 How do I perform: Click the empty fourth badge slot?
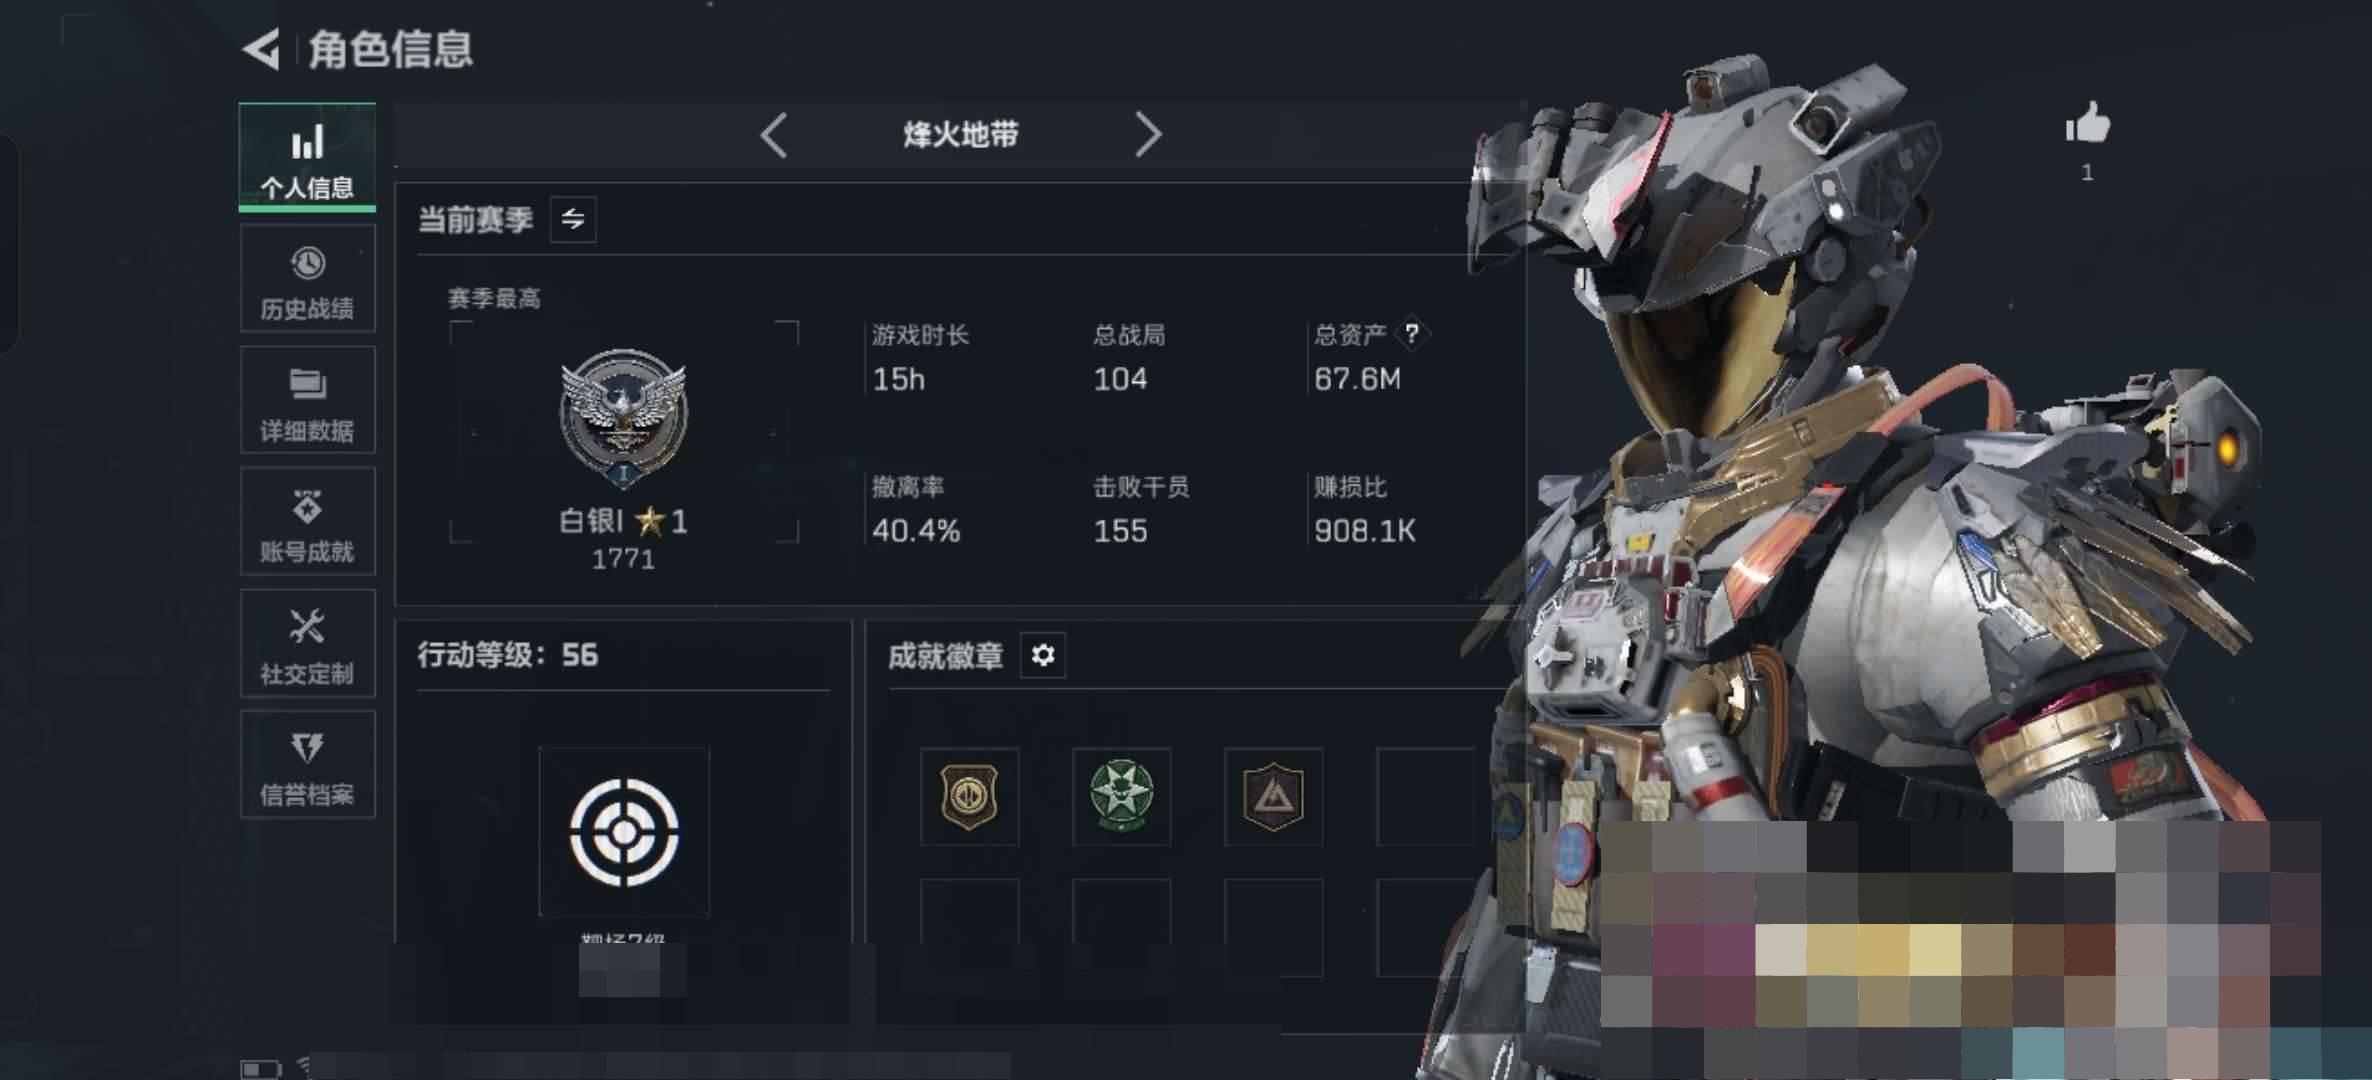(1425, 796)
